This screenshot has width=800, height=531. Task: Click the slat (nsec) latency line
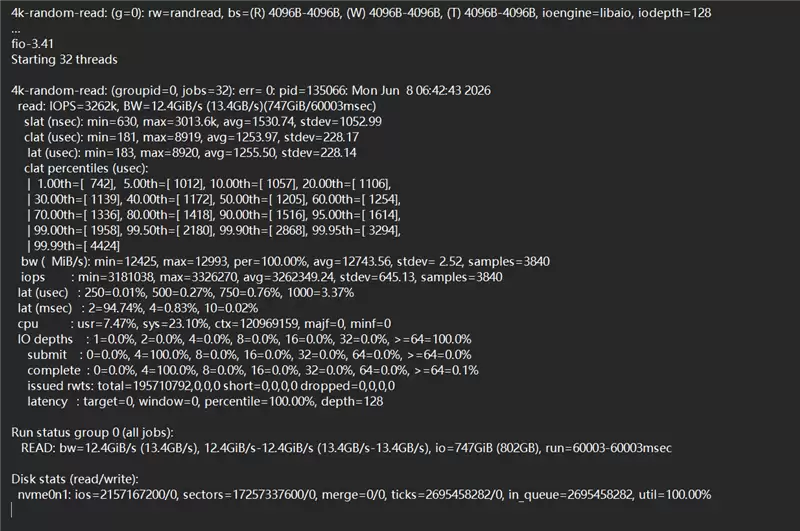tap(203, 122)
